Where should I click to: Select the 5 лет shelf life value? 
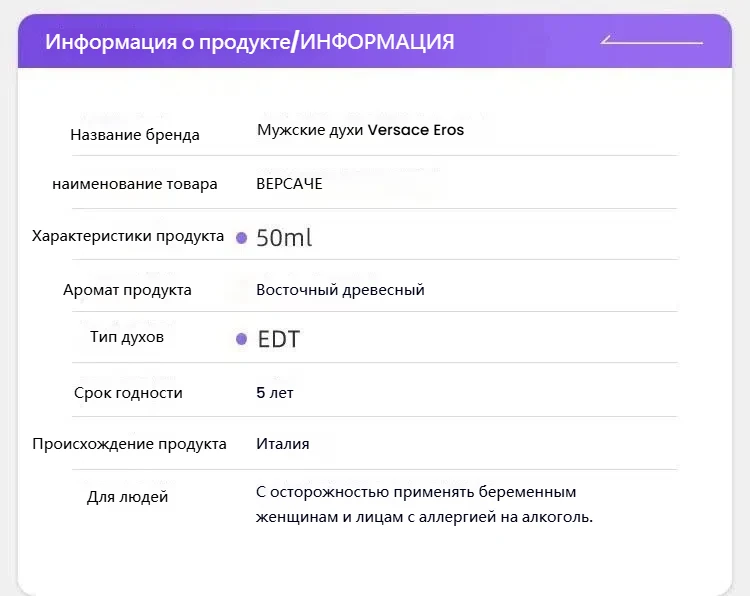coord(275,393)
